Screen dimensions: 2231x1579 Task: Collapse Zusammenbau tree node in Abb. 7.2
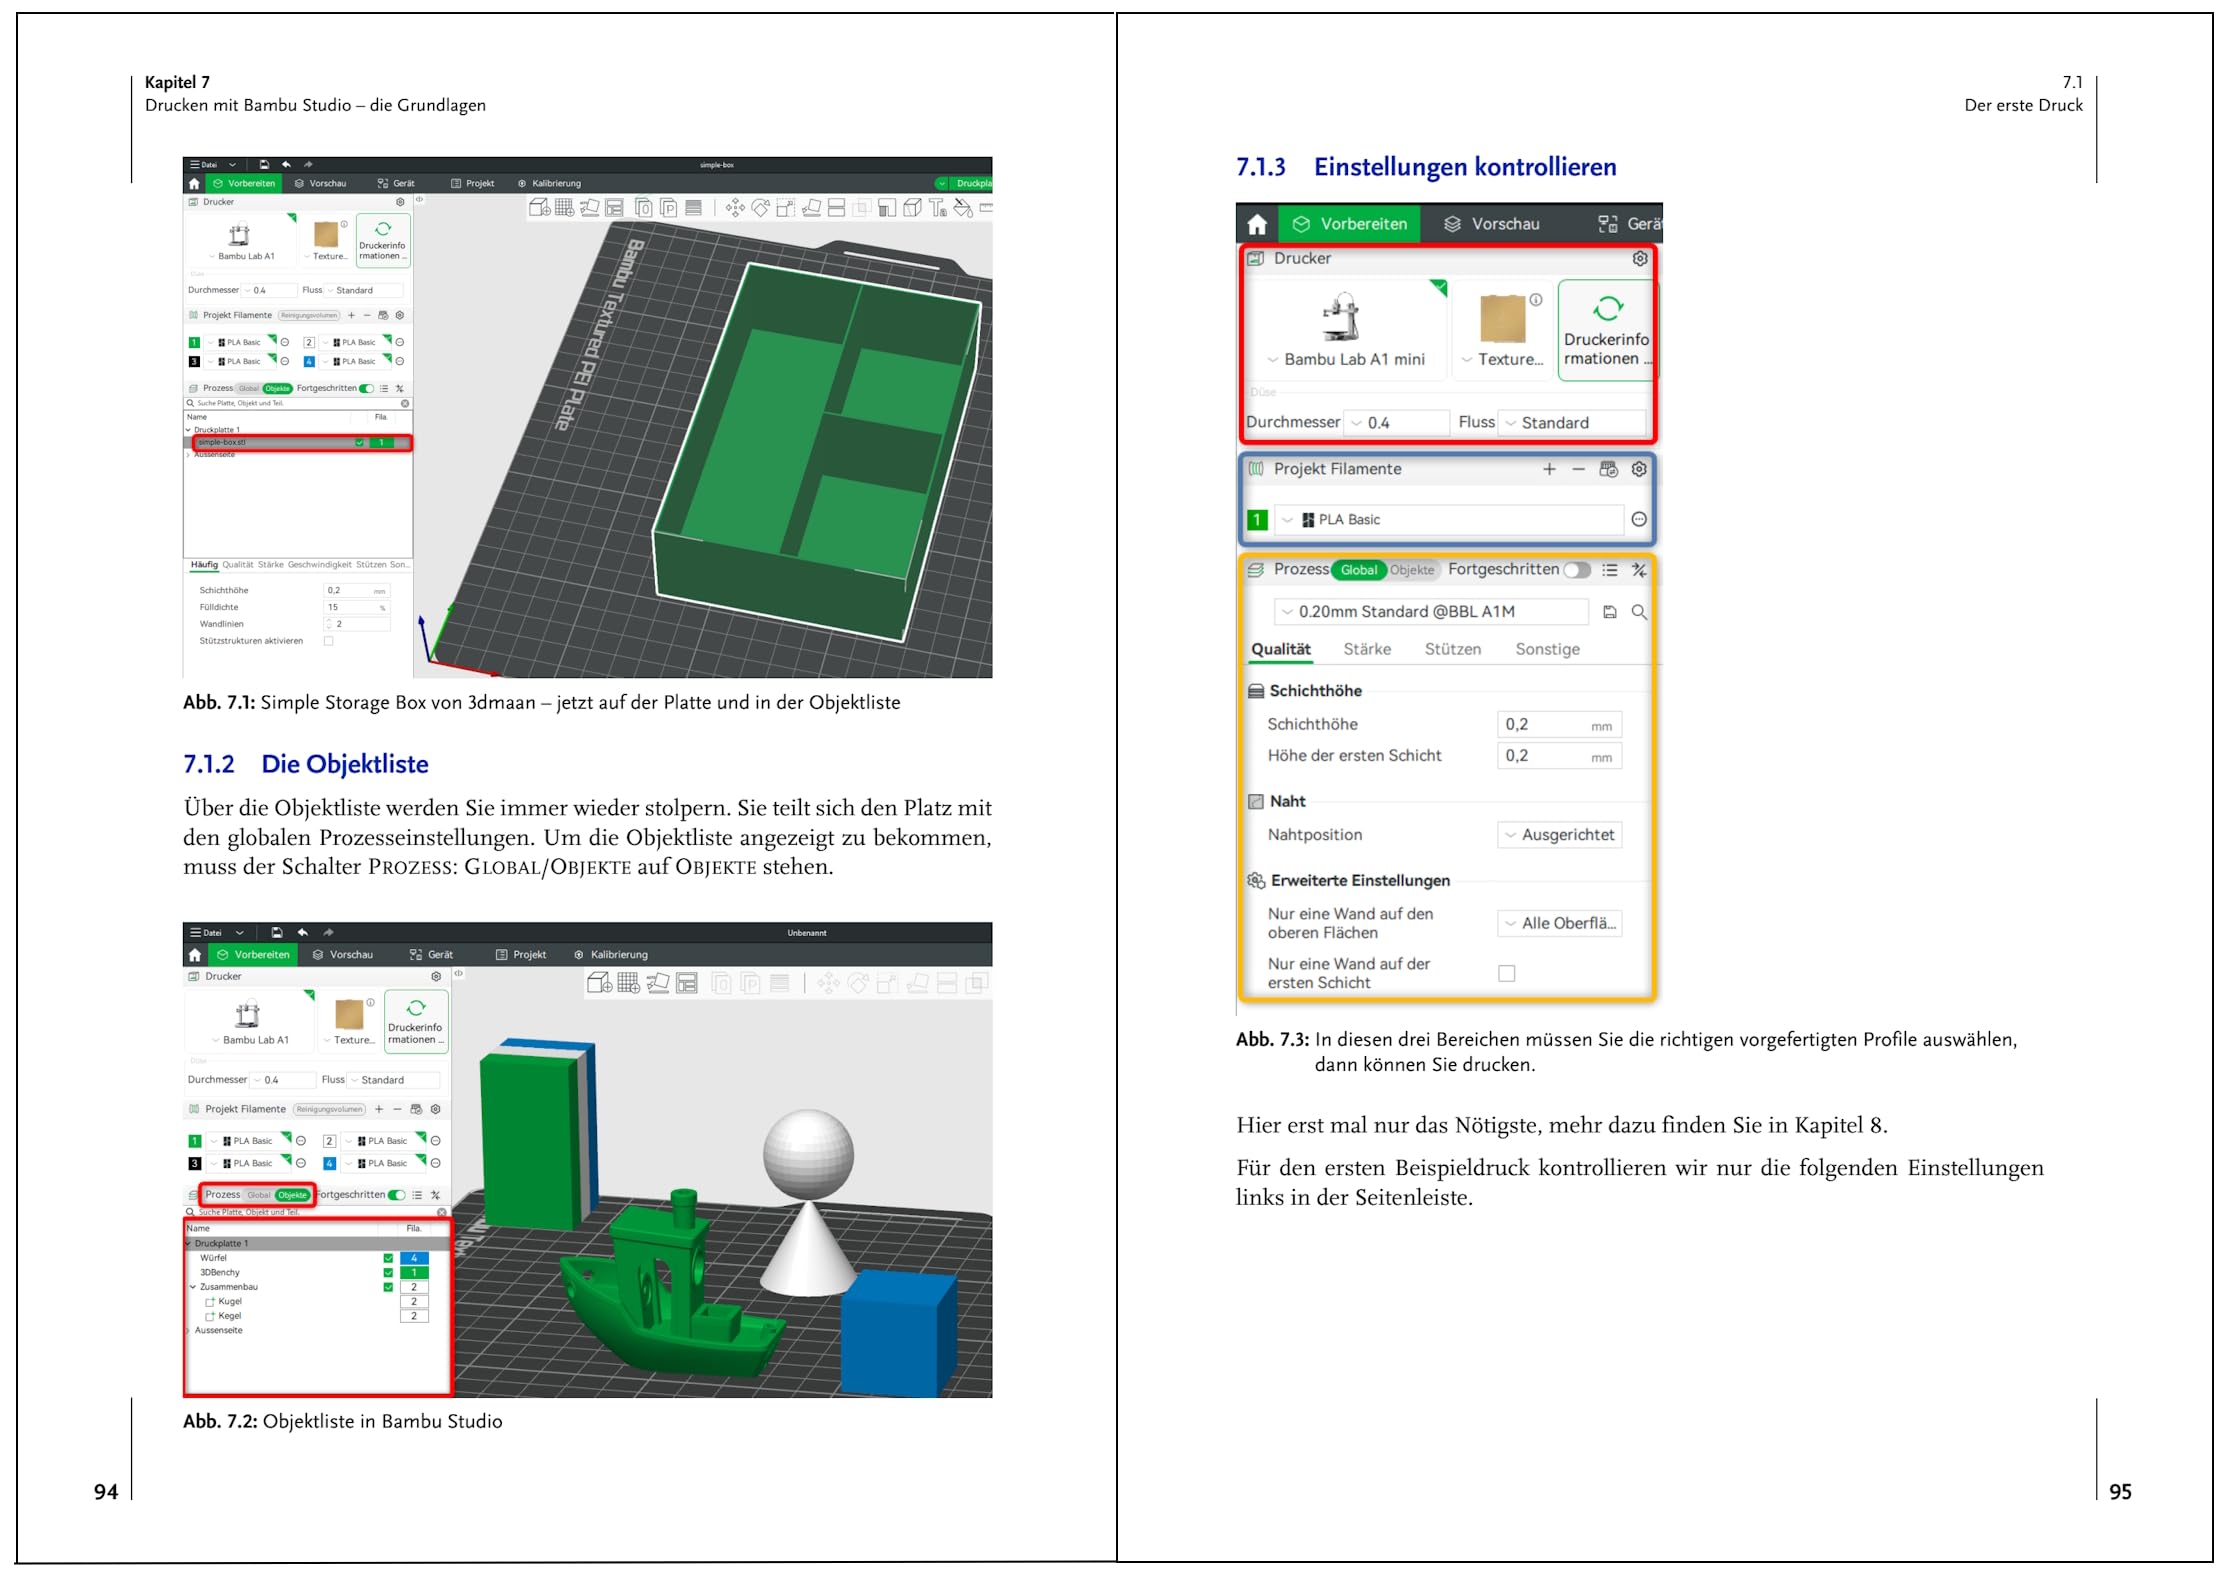tap(193, 1288)
